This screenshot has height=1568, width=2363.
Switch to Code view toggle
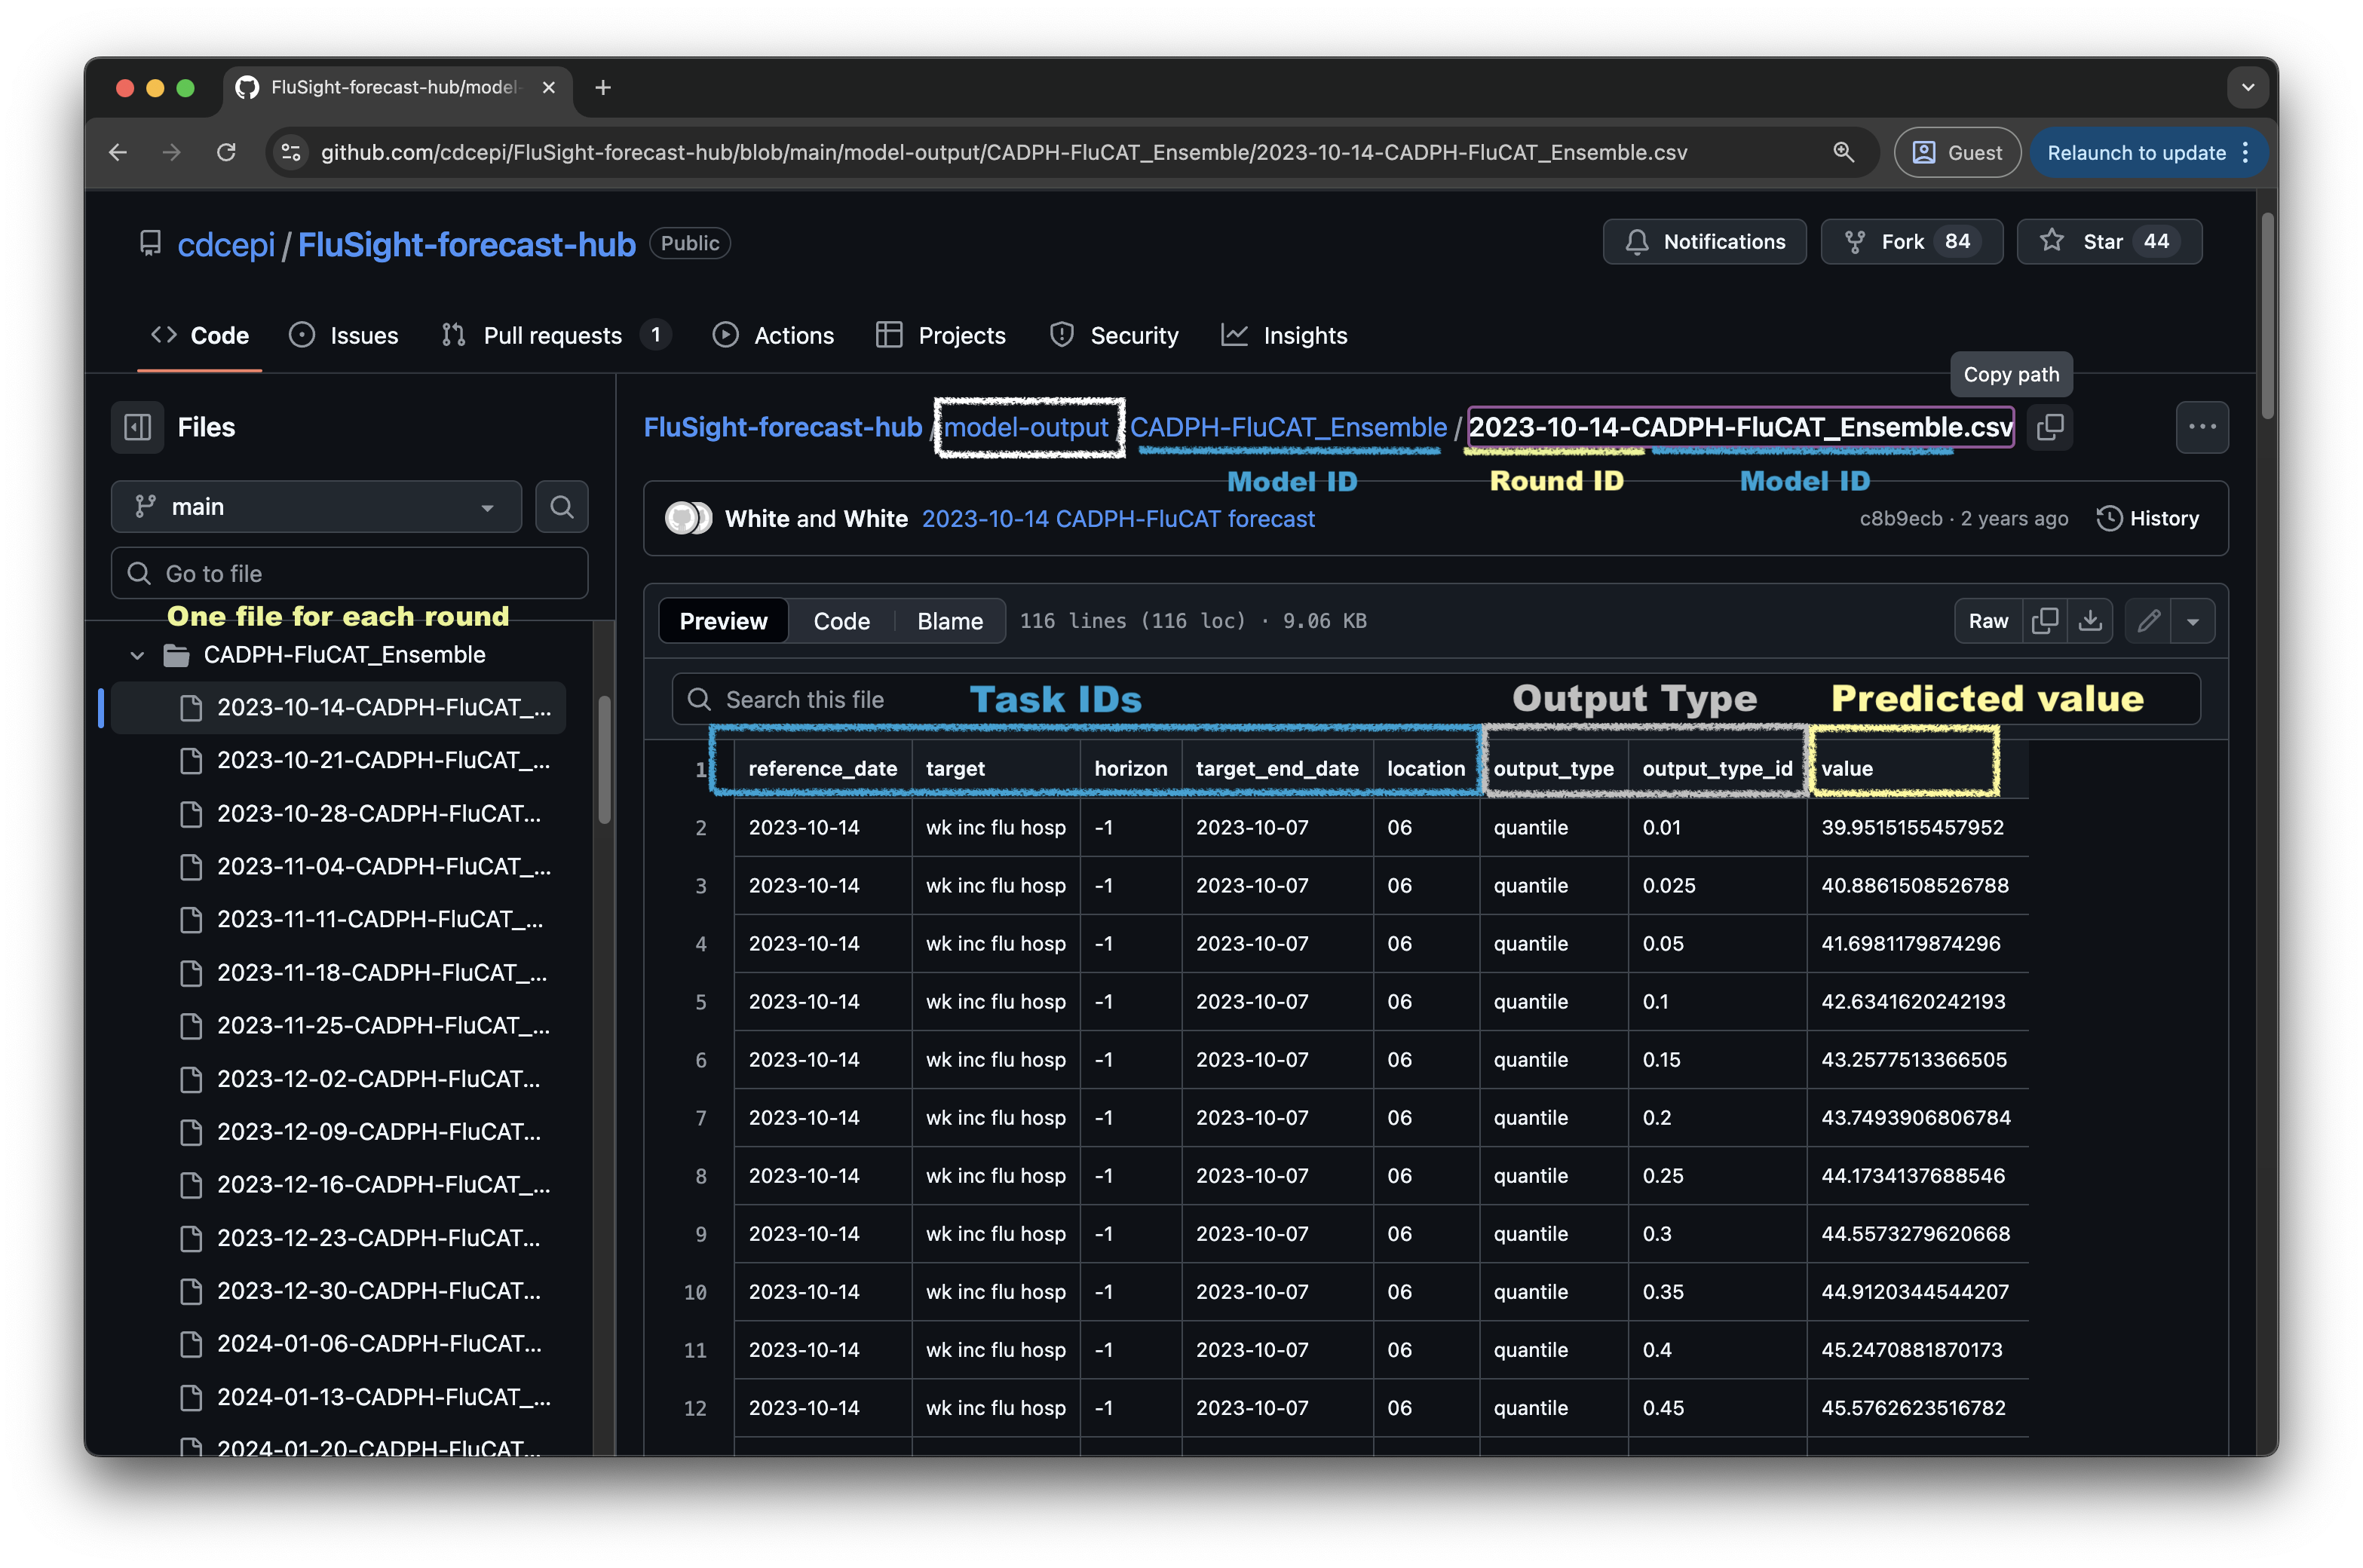(841, 621)
